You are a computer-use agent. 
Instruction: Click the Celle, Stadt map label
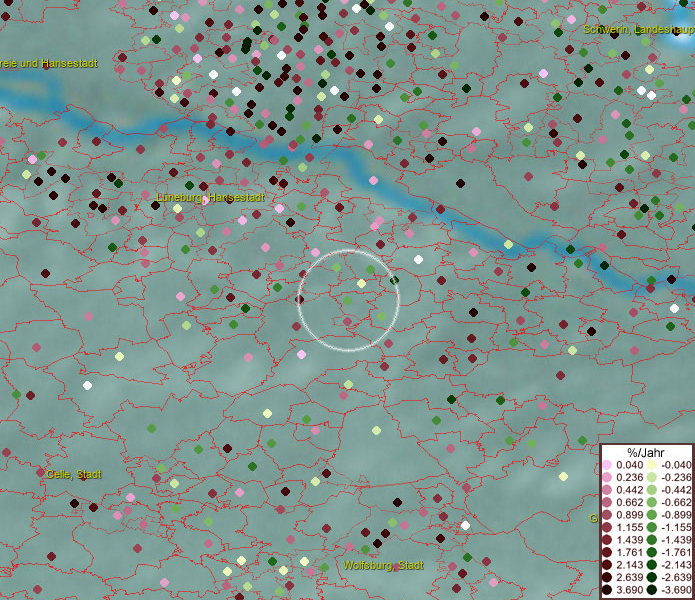[x=74, y=474]
